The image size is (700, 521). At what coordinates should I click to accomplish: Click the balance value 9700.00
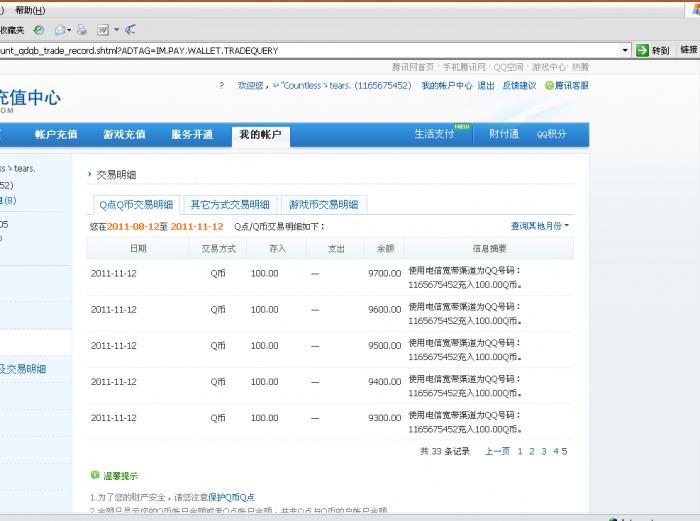pos(385,273)
